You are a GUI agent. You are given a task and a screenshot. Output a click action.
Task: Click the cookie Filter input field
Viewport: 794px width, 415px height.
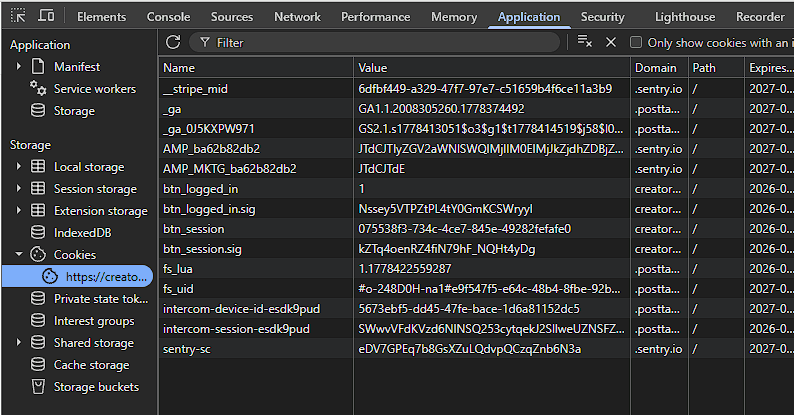click(x=375, y=43)
